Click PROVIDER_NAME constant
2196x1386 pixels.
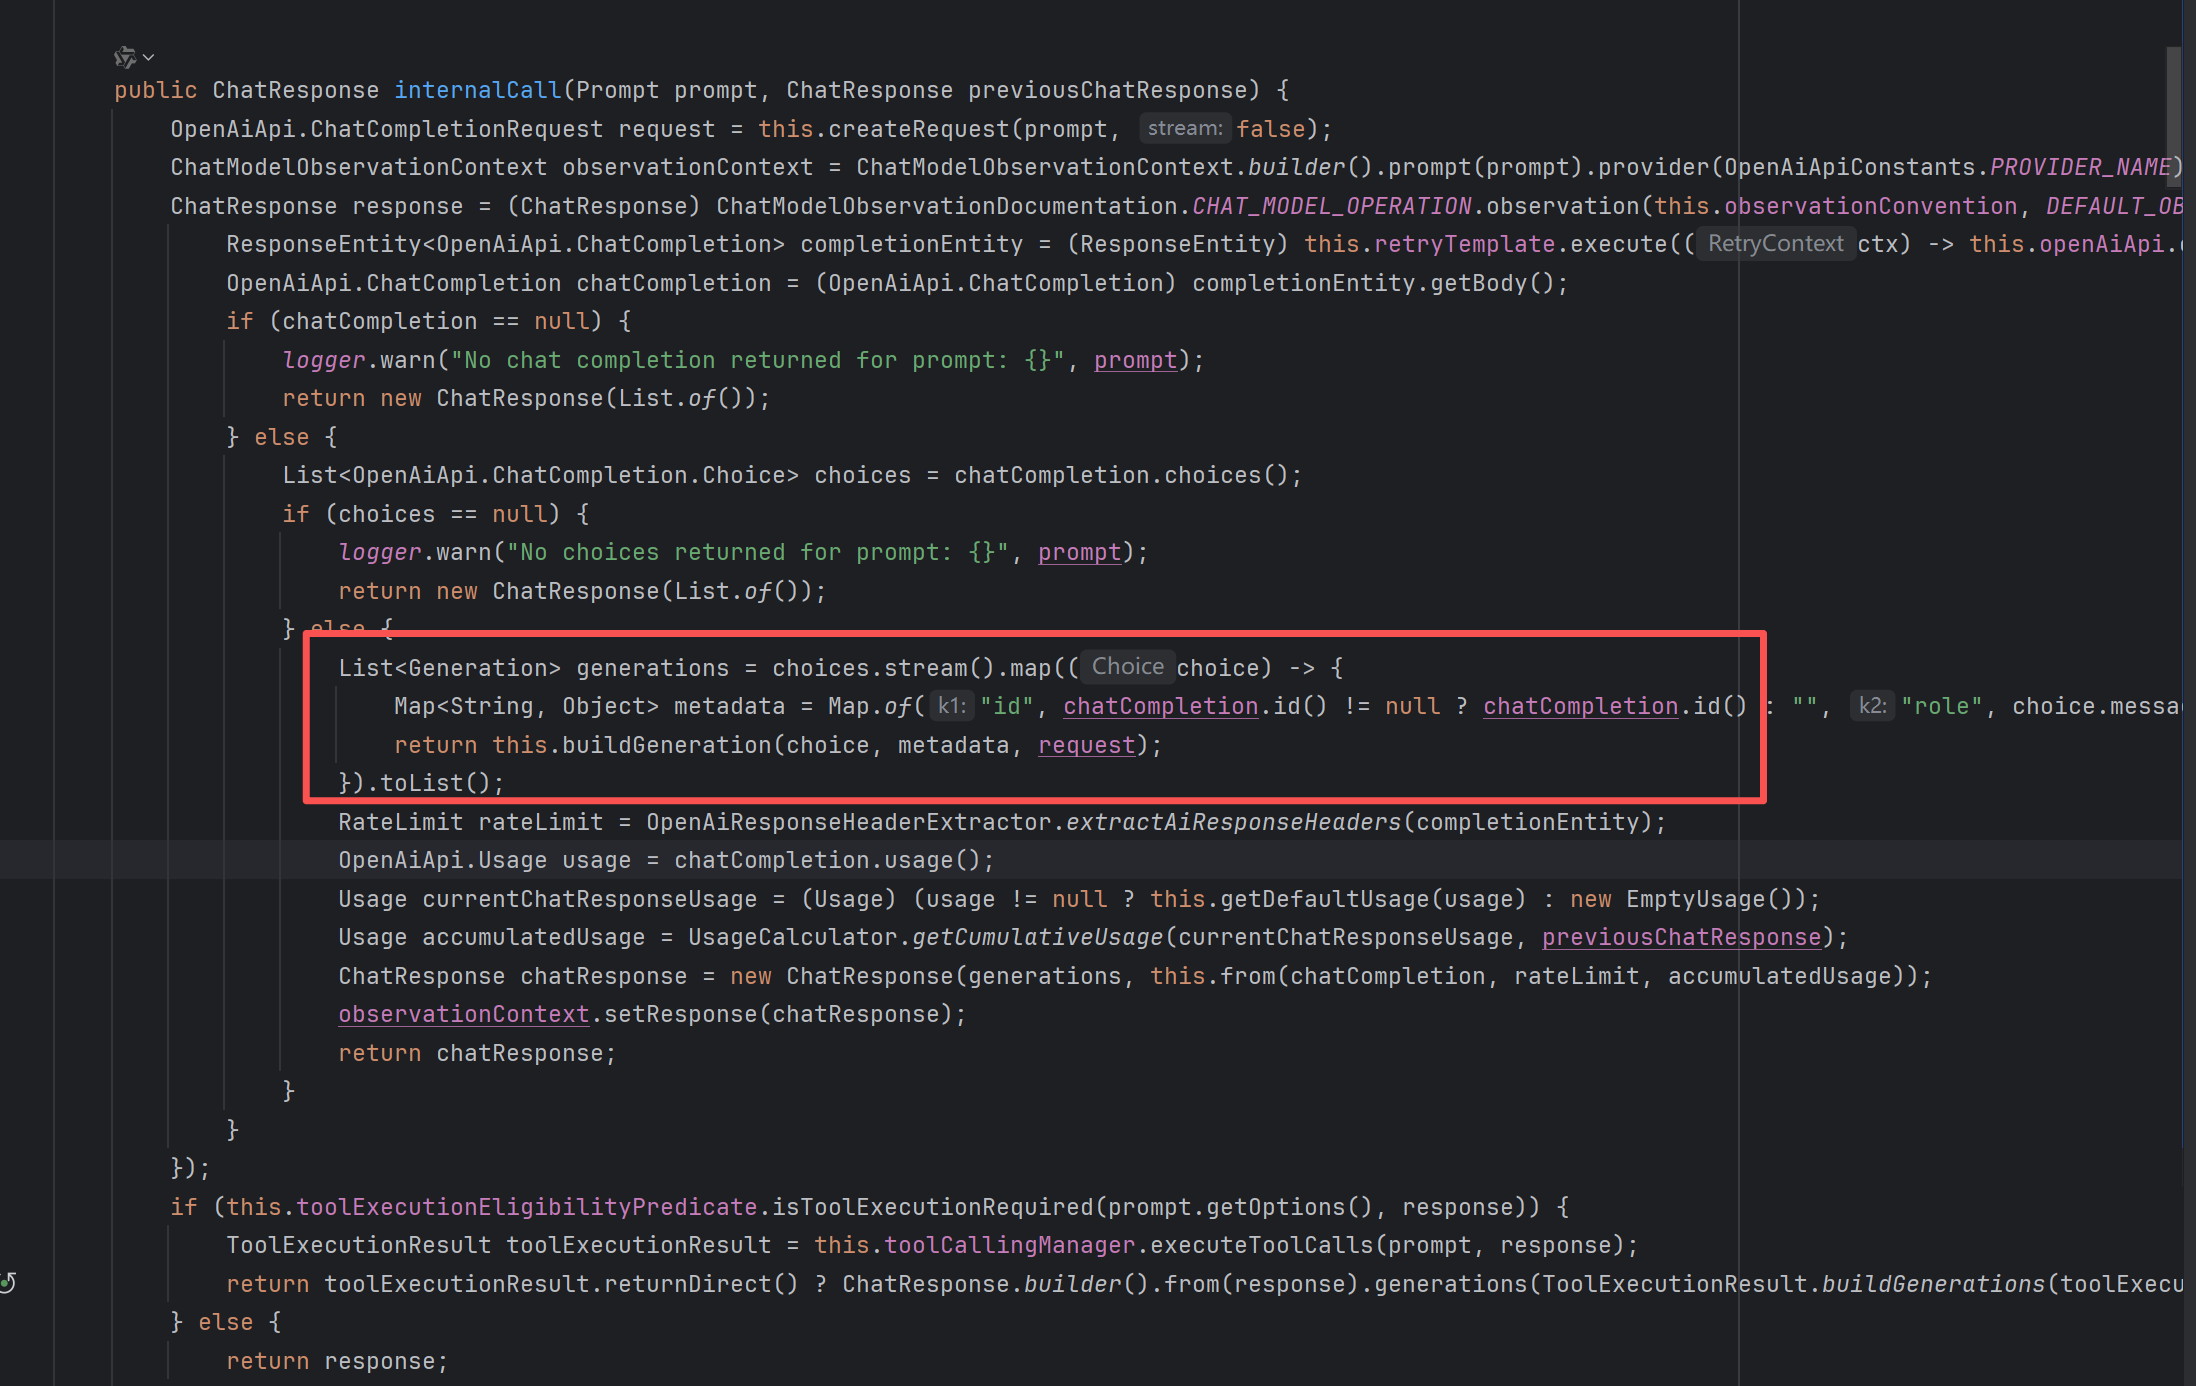[2080, 167]
